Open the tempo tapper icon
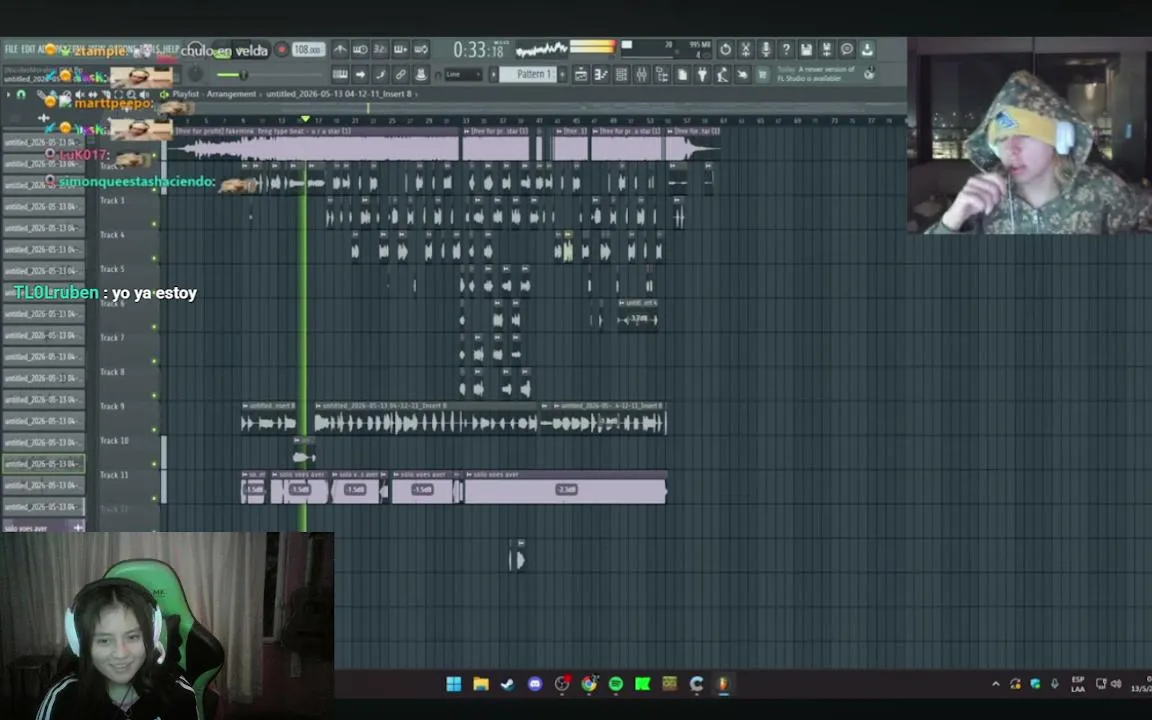 (722, 74)
